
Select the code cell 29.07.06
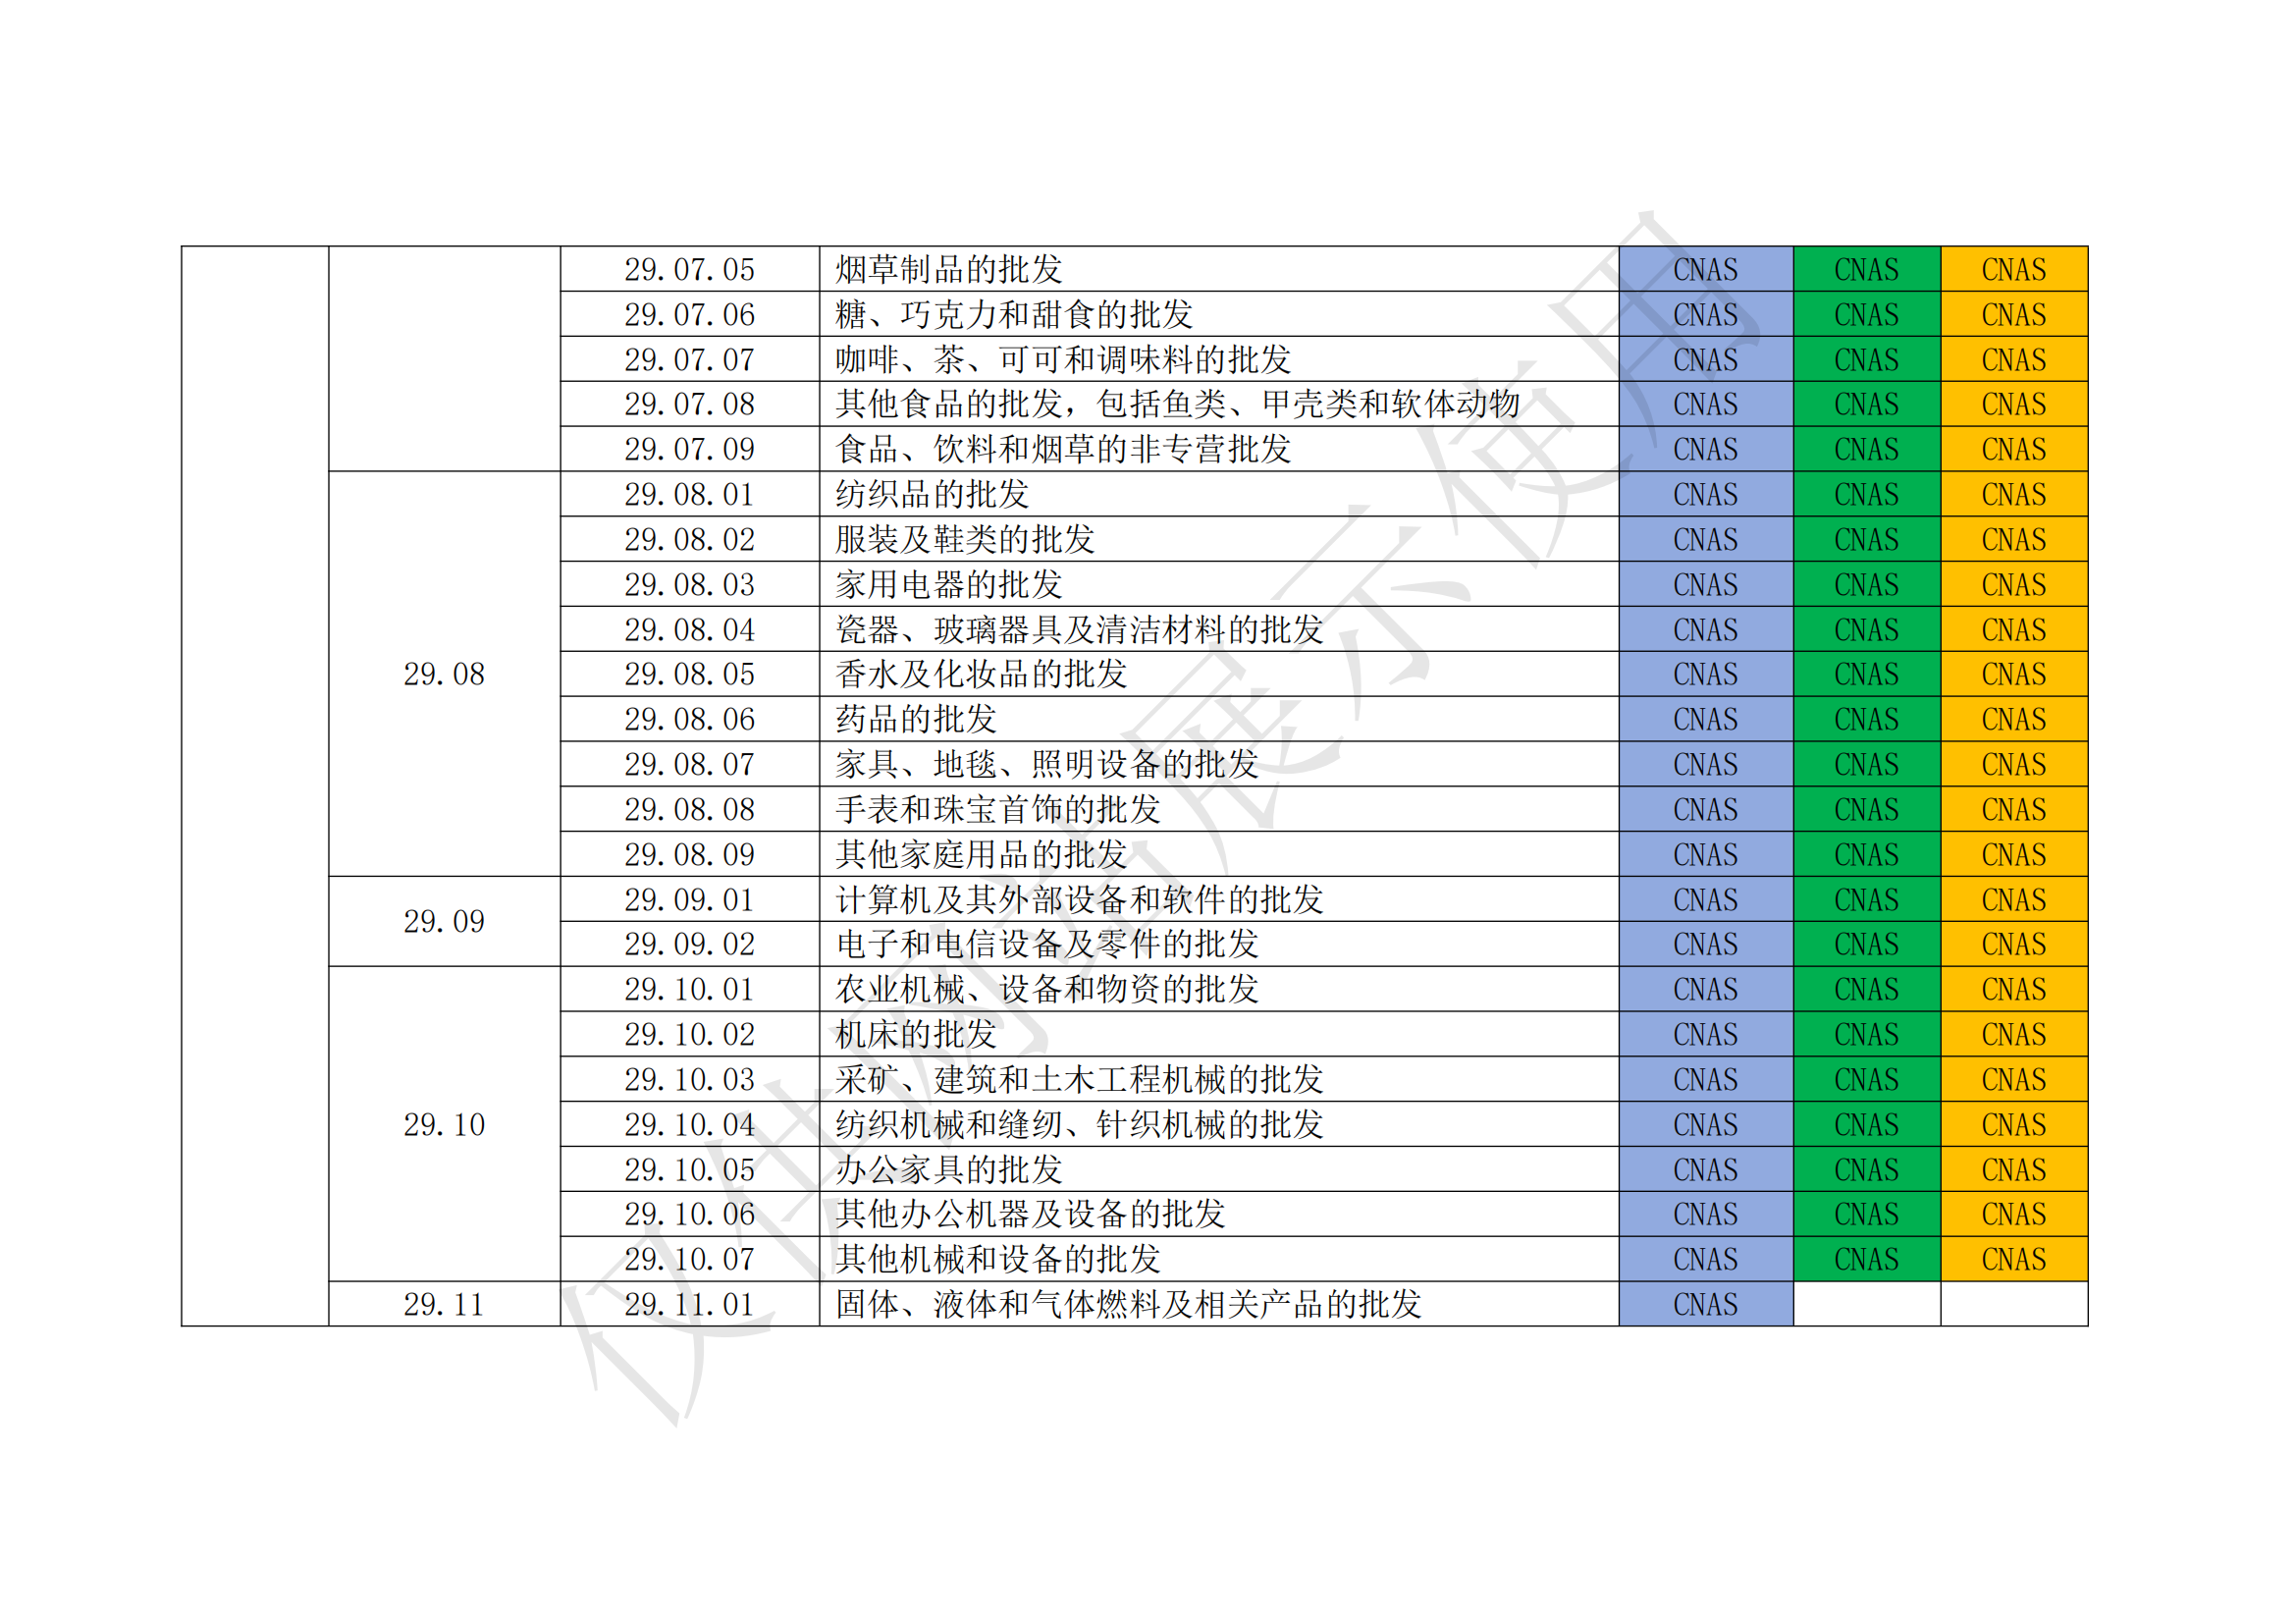pos(689,314)
